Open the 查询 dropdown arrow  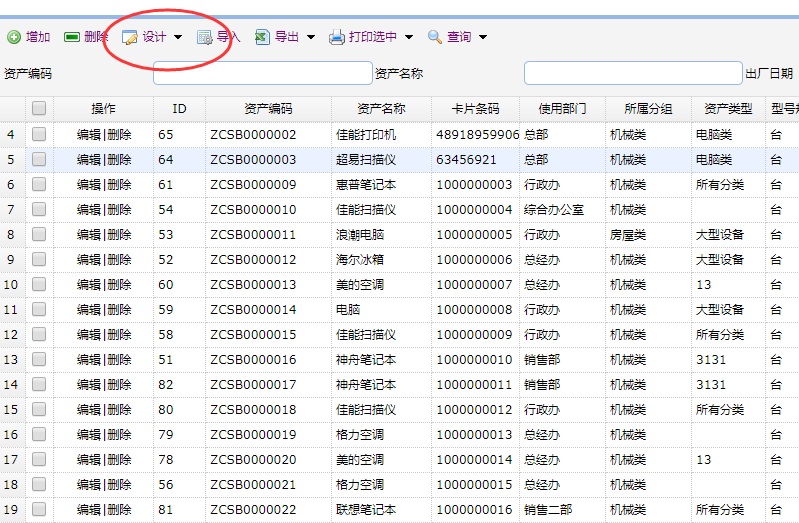tap(483, 38)
